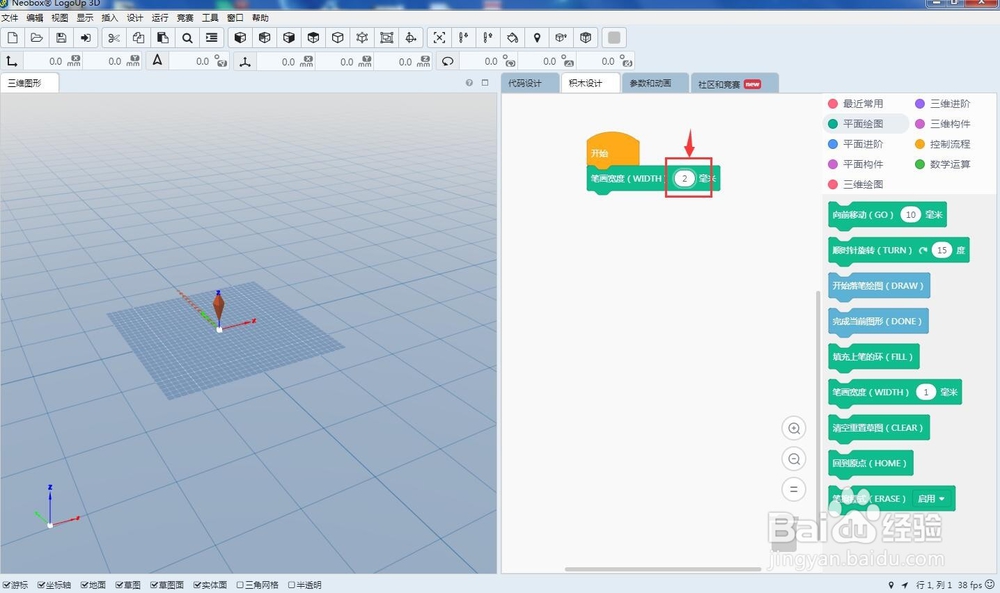Copy using the duplicate pages icon

click(x=138, y=38)
